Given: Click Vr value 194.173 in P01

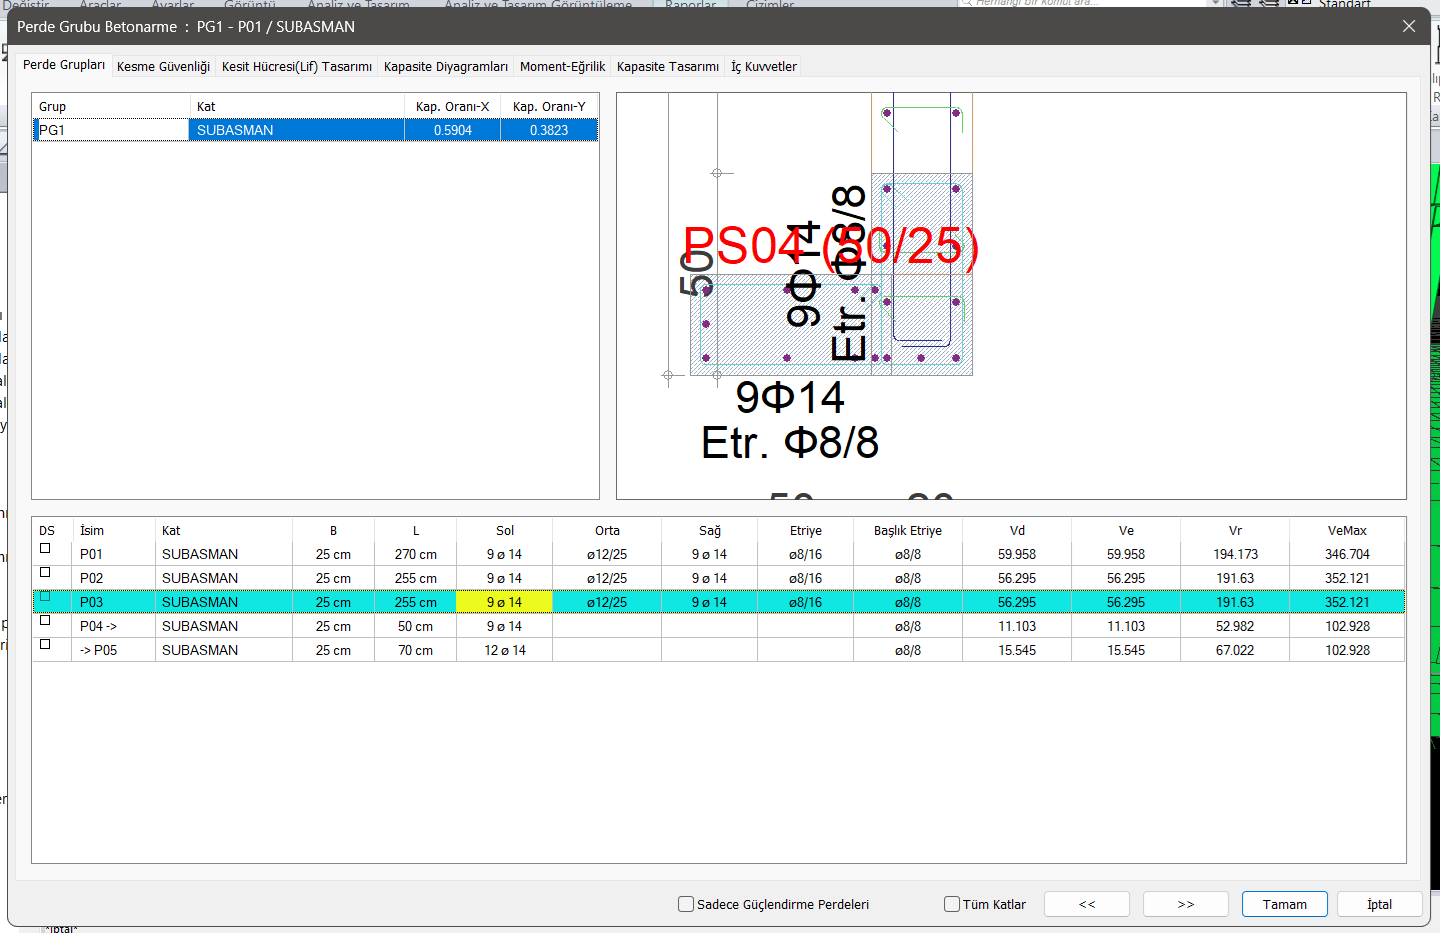Looking at the screenshot, I should point(1236,554).
